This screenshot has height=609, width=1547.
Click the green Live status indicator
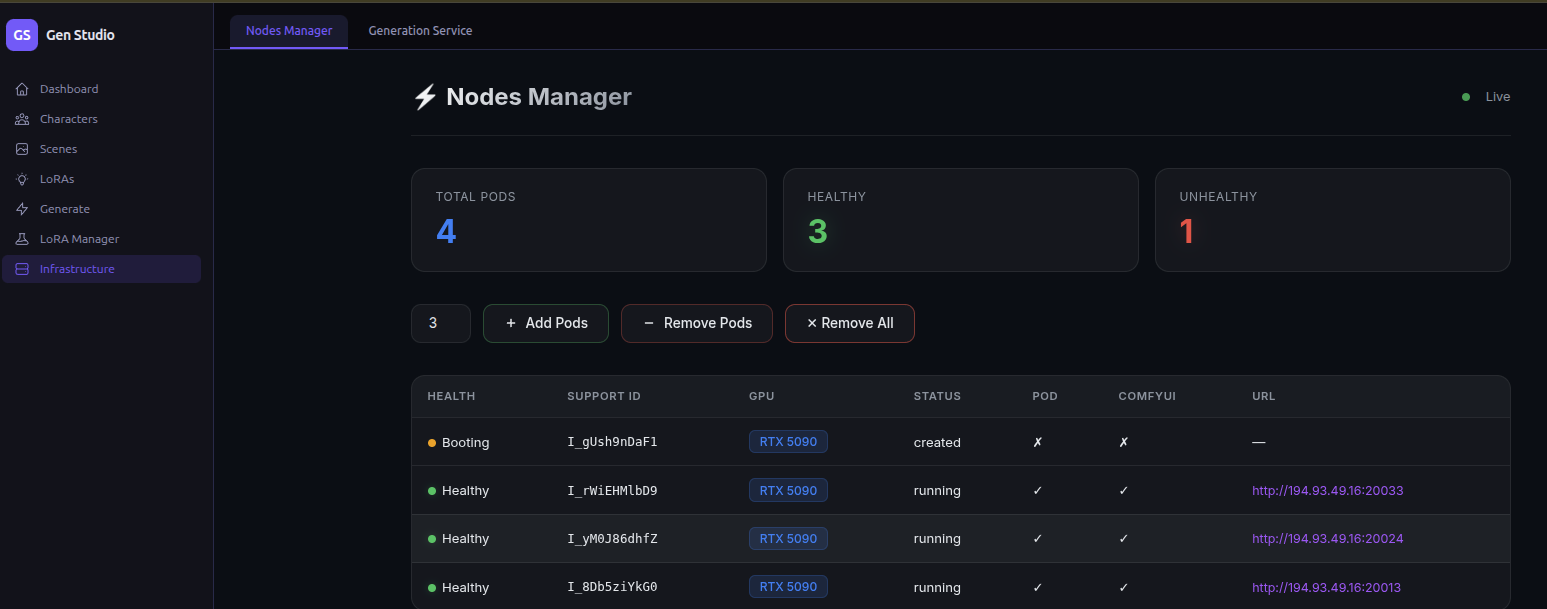pyautogui.click(x=1466, y=97)
